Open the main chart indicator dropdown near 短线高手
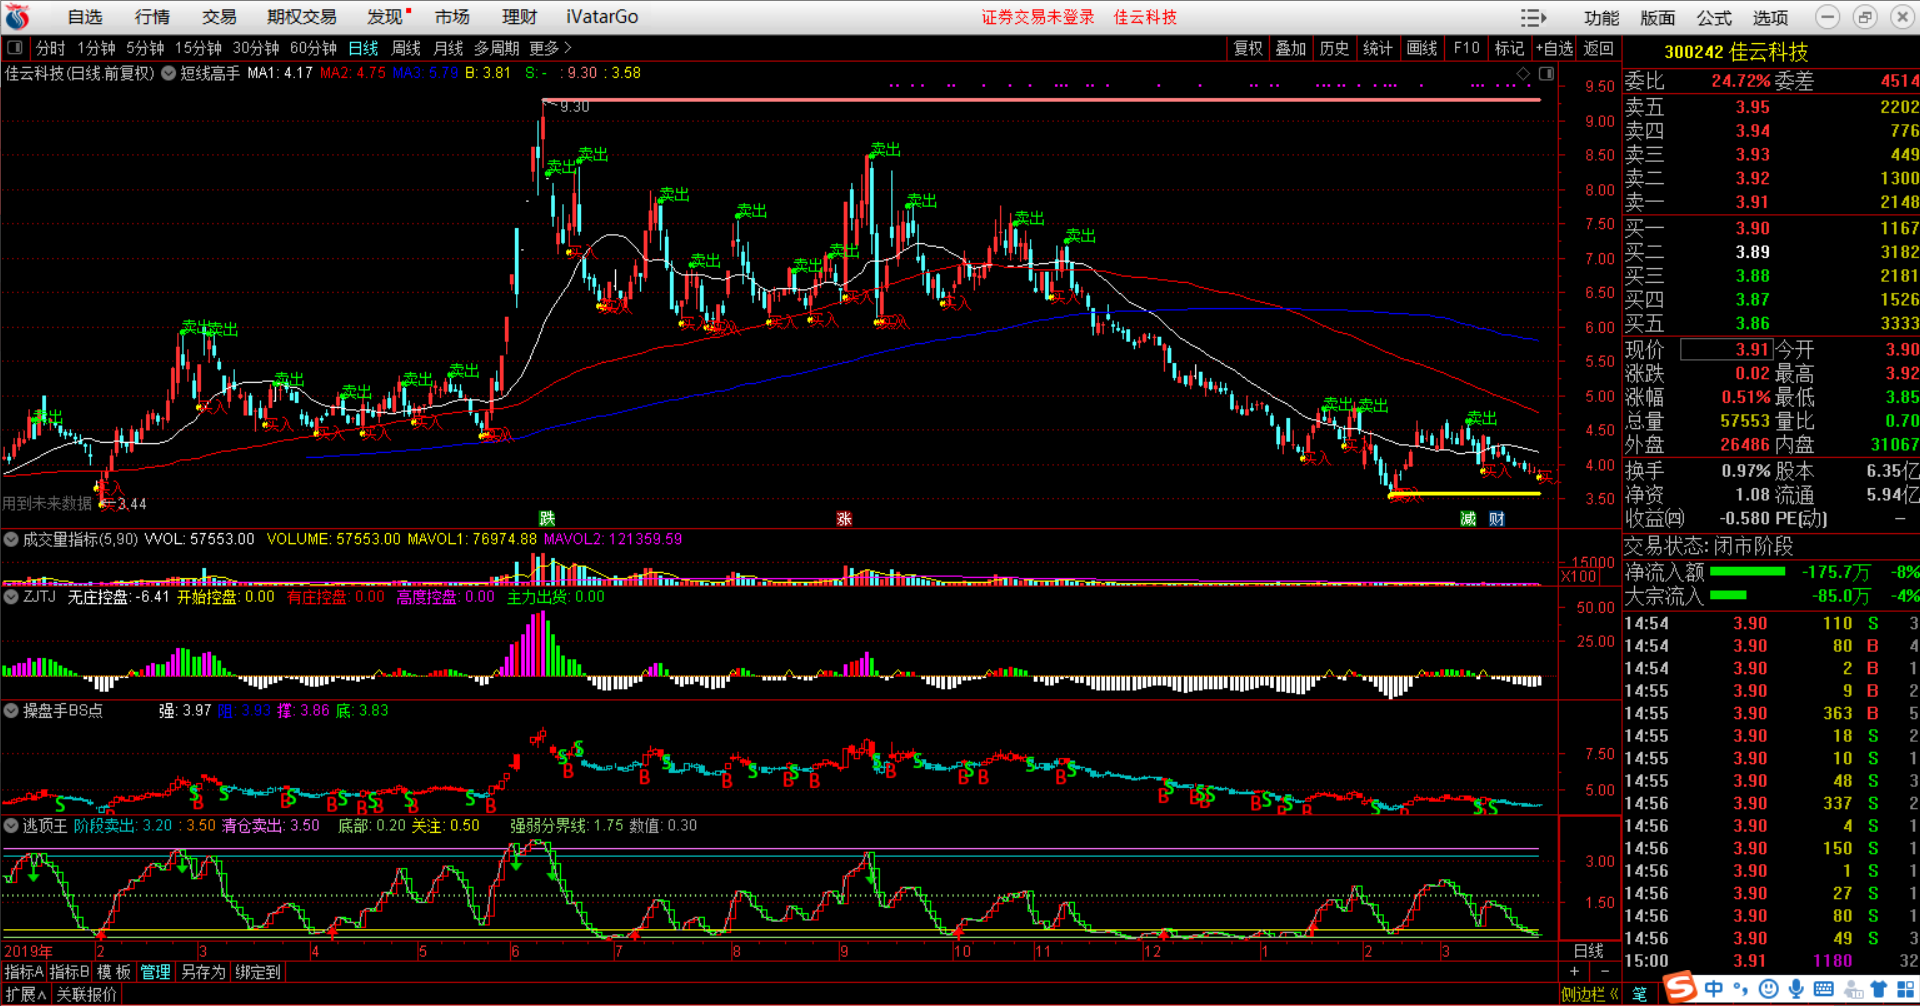 tap(169, 73)
